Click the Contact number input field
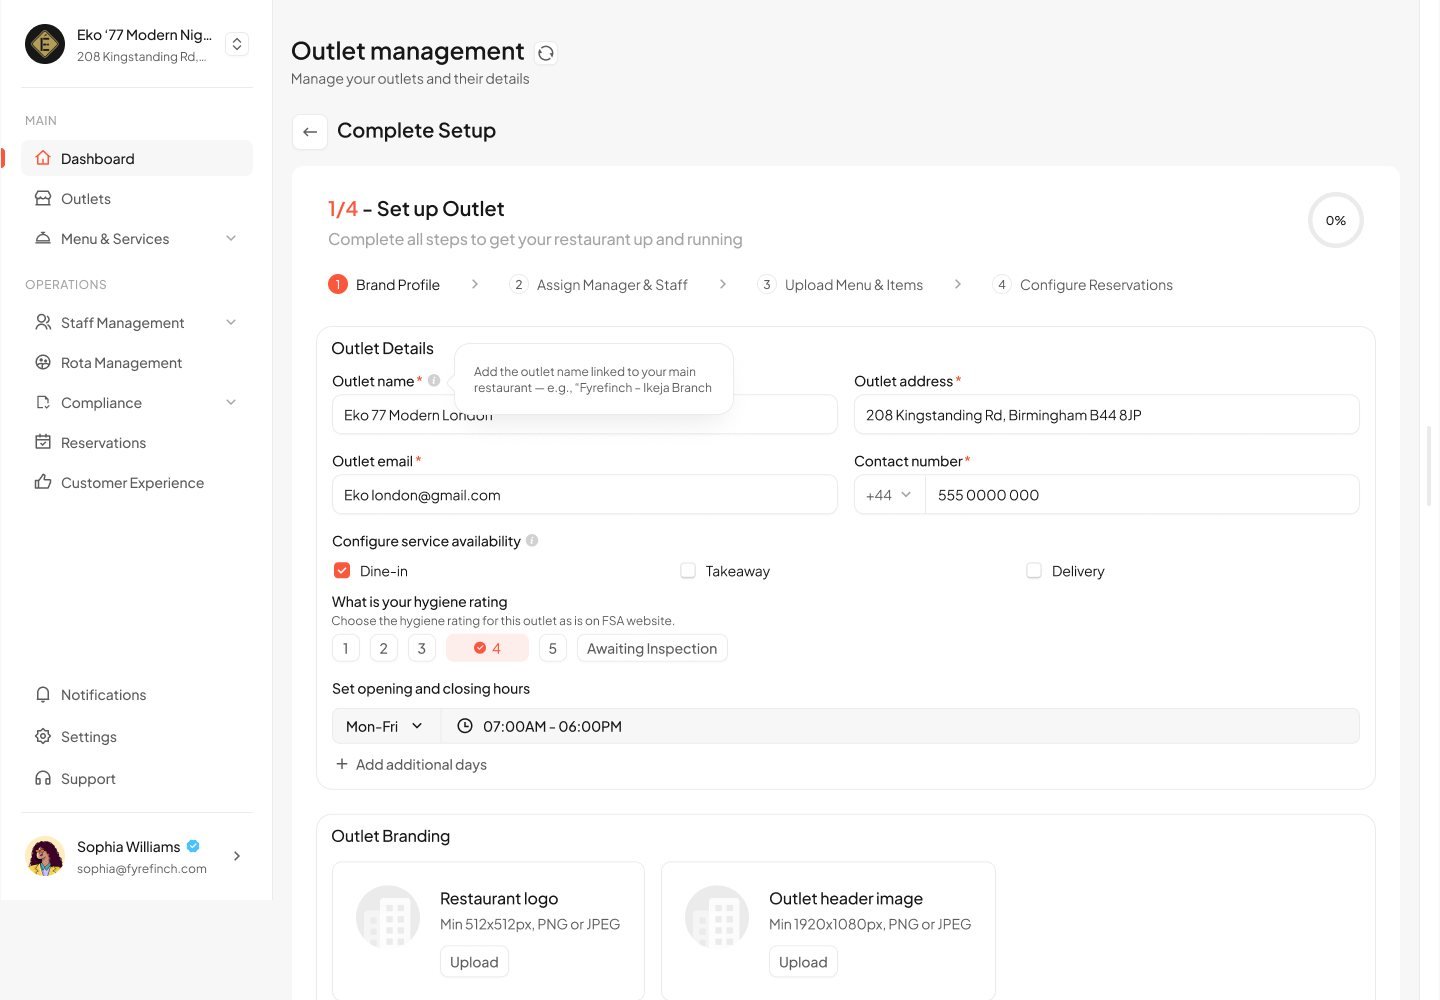1440x1000 pixels. coord(1142,495)
